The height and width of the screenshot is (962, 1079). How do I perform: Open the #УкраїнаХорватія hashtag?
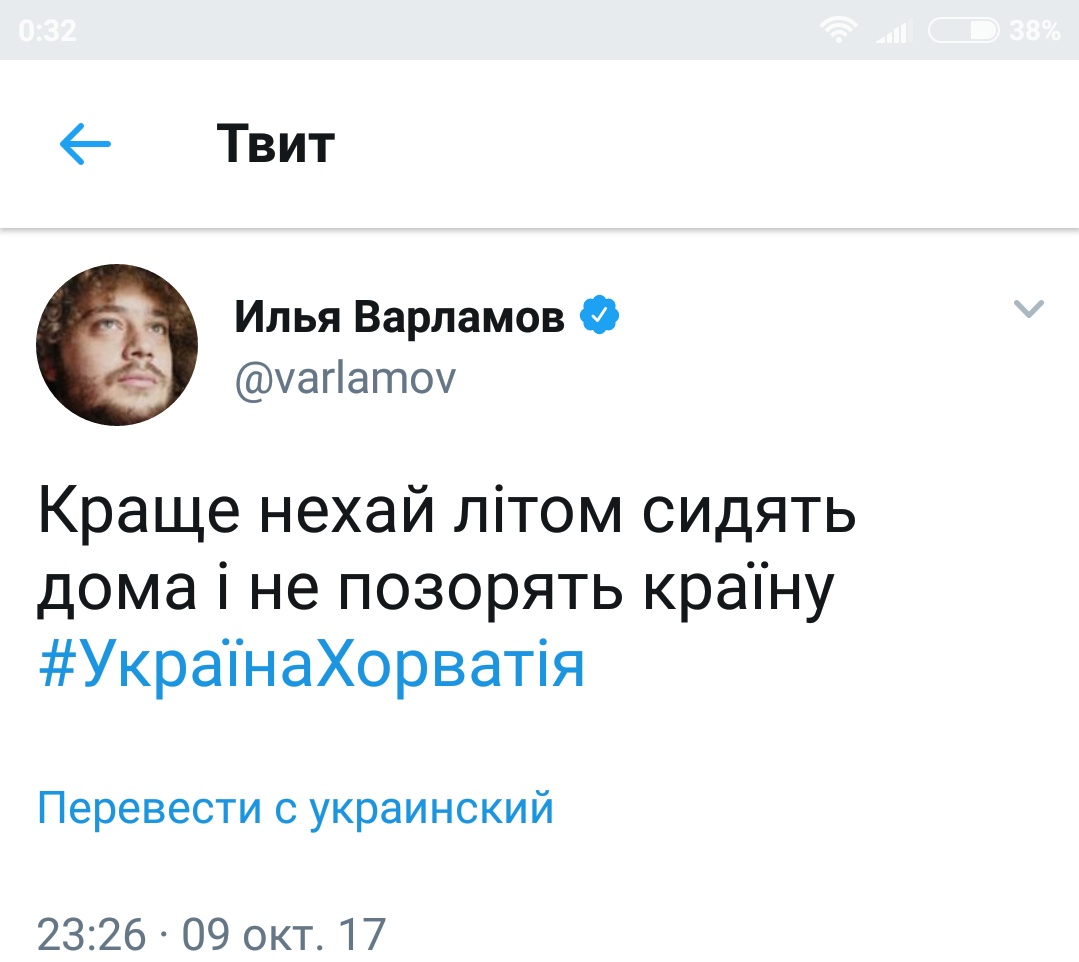point(311,665)
